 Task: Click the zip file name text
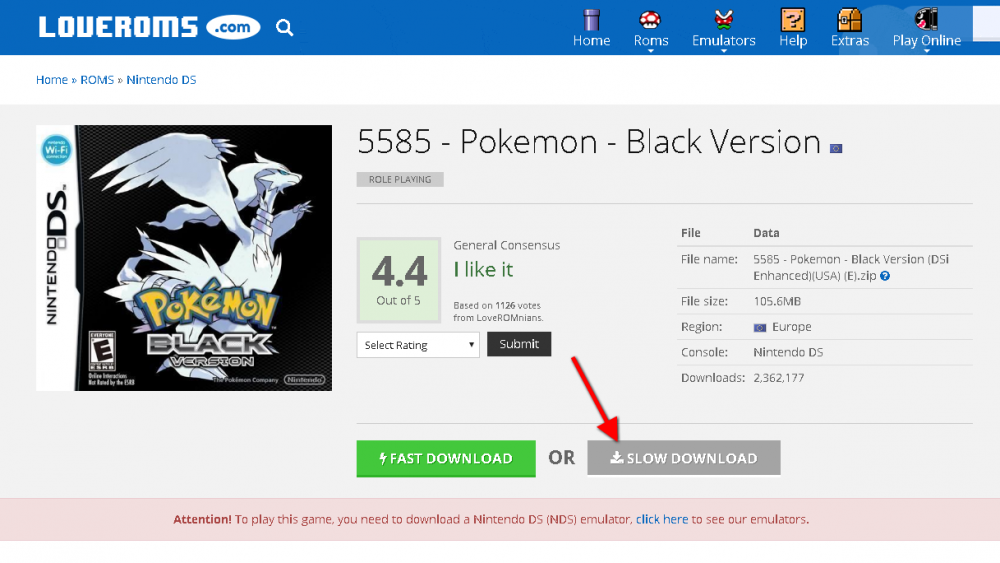(851, 267)
